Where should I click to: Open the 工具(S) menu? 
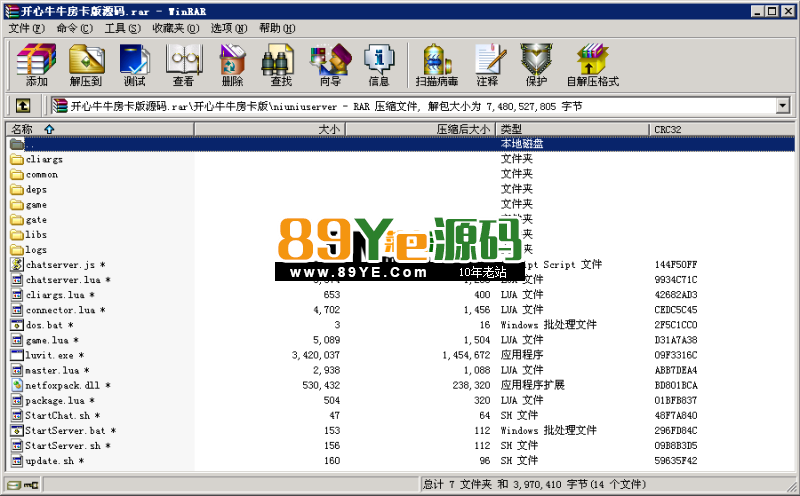(x=122, y=28)
